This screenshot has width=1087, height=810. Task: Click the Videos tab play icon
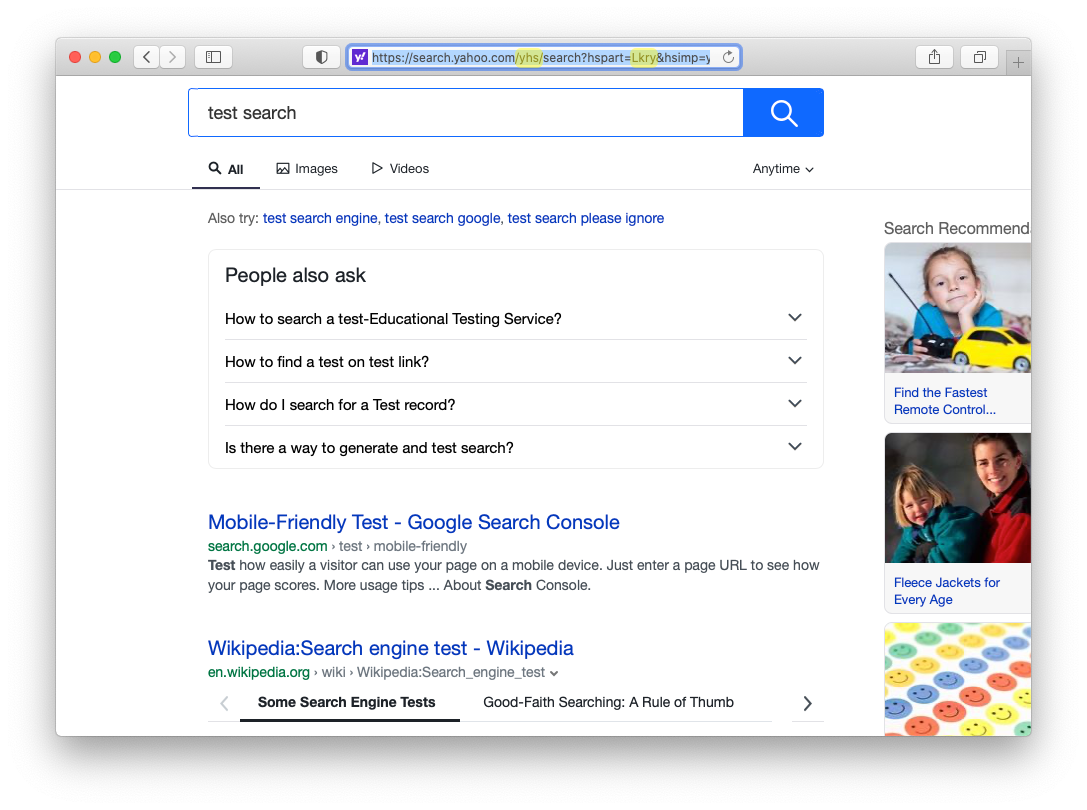377,169
